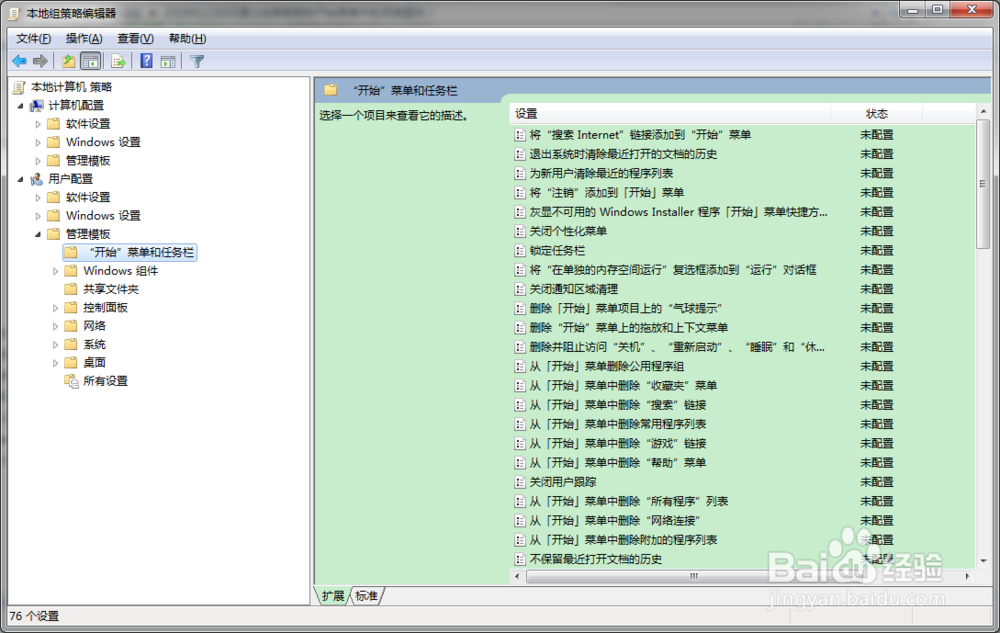The height and width of the screenshot is (633, 1000).
Task: Expand 管理模板 under 计算机配置
Action: click(x=38, y=161)
